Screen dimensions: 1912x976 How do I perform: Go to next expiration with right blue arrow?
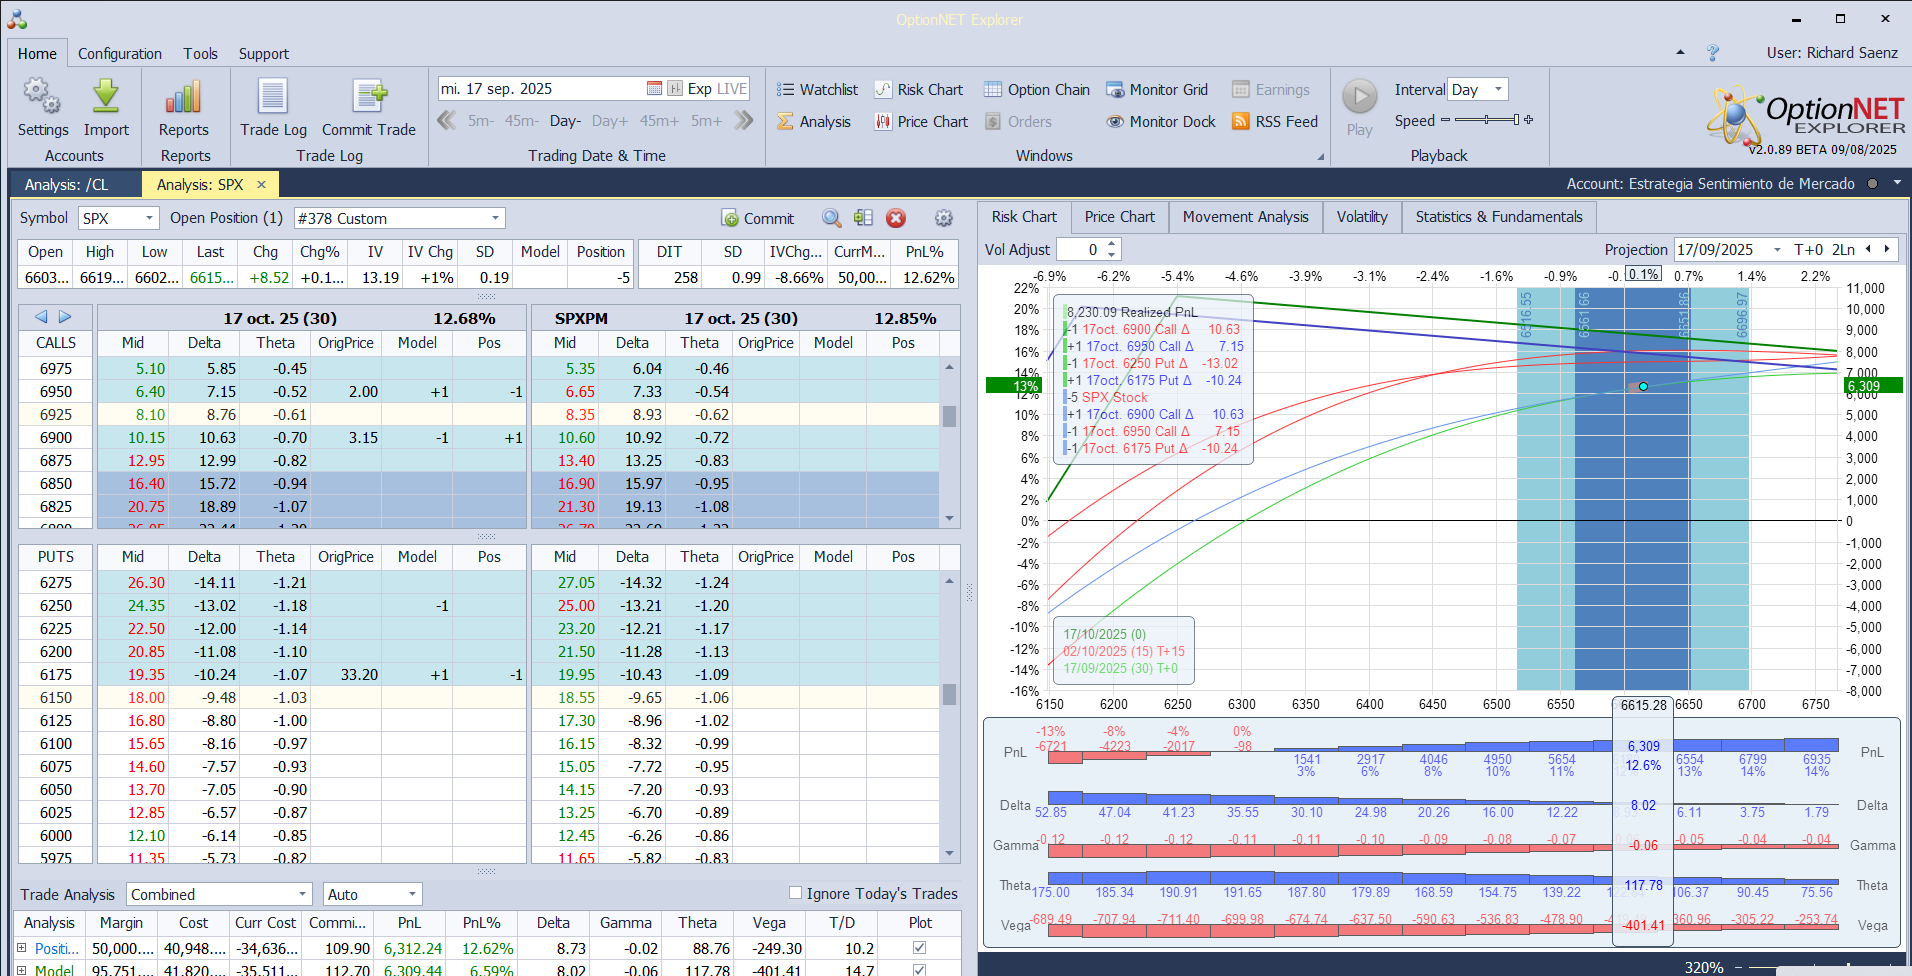65,317
